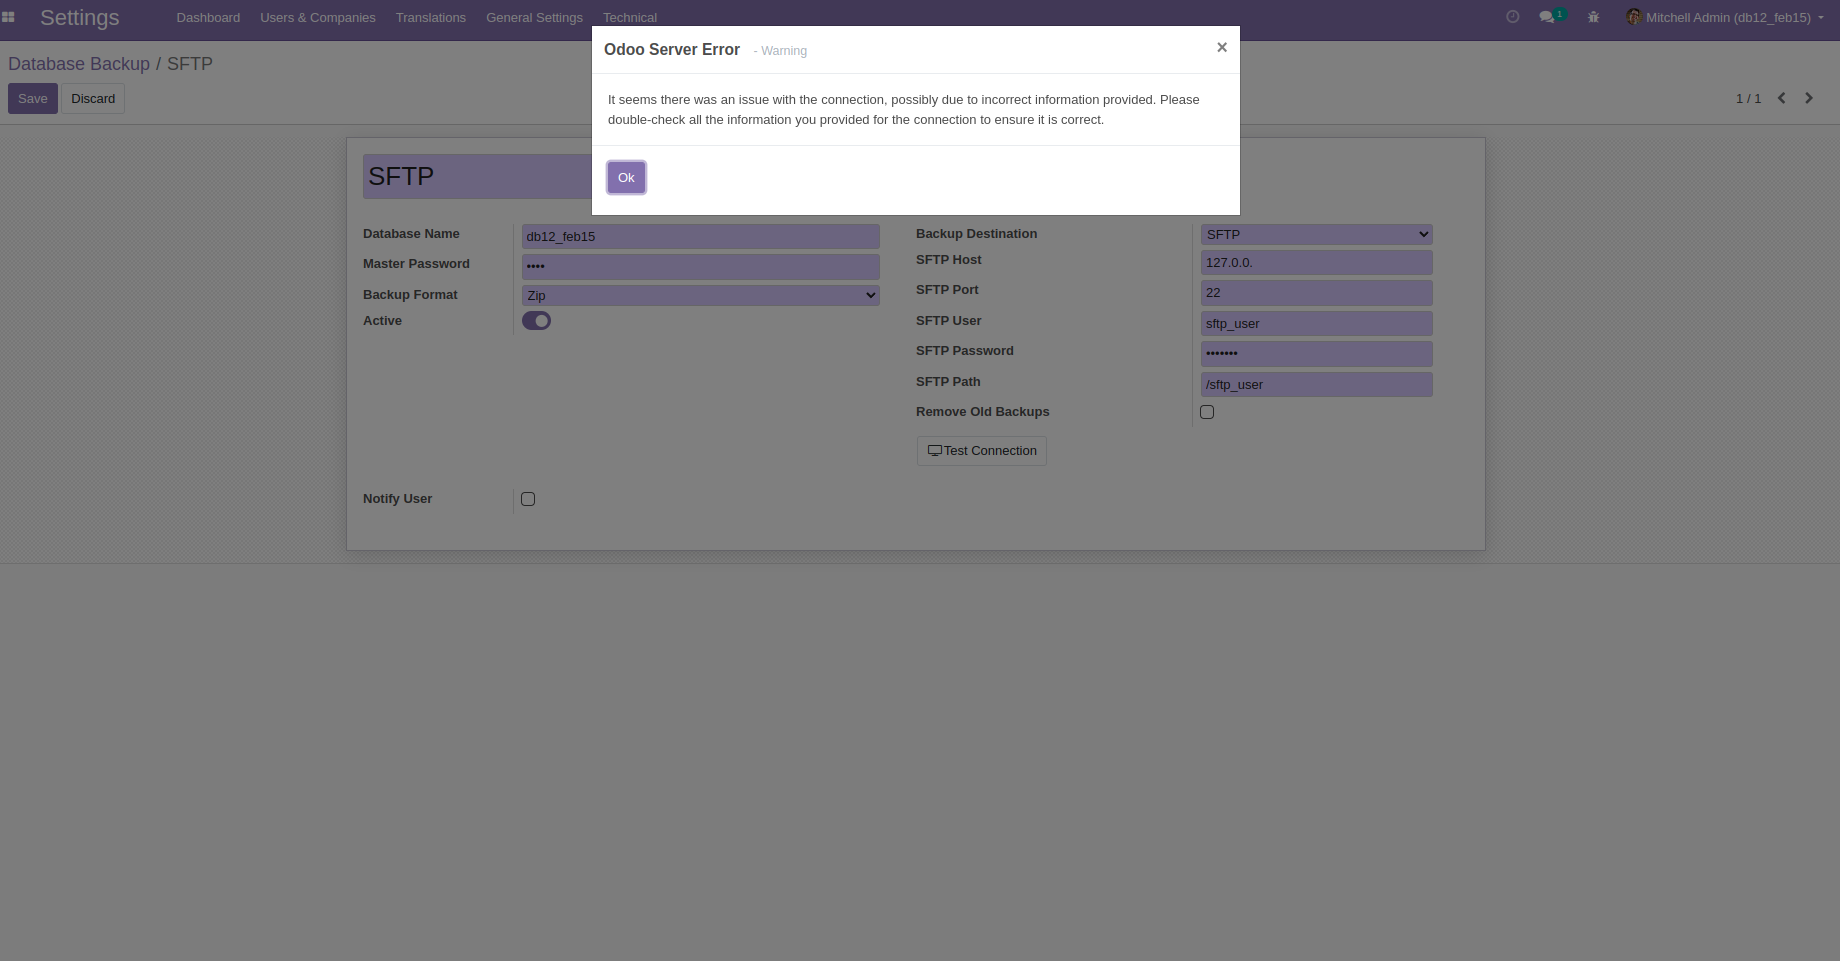Open the Dashboard menu

[208, 18]
